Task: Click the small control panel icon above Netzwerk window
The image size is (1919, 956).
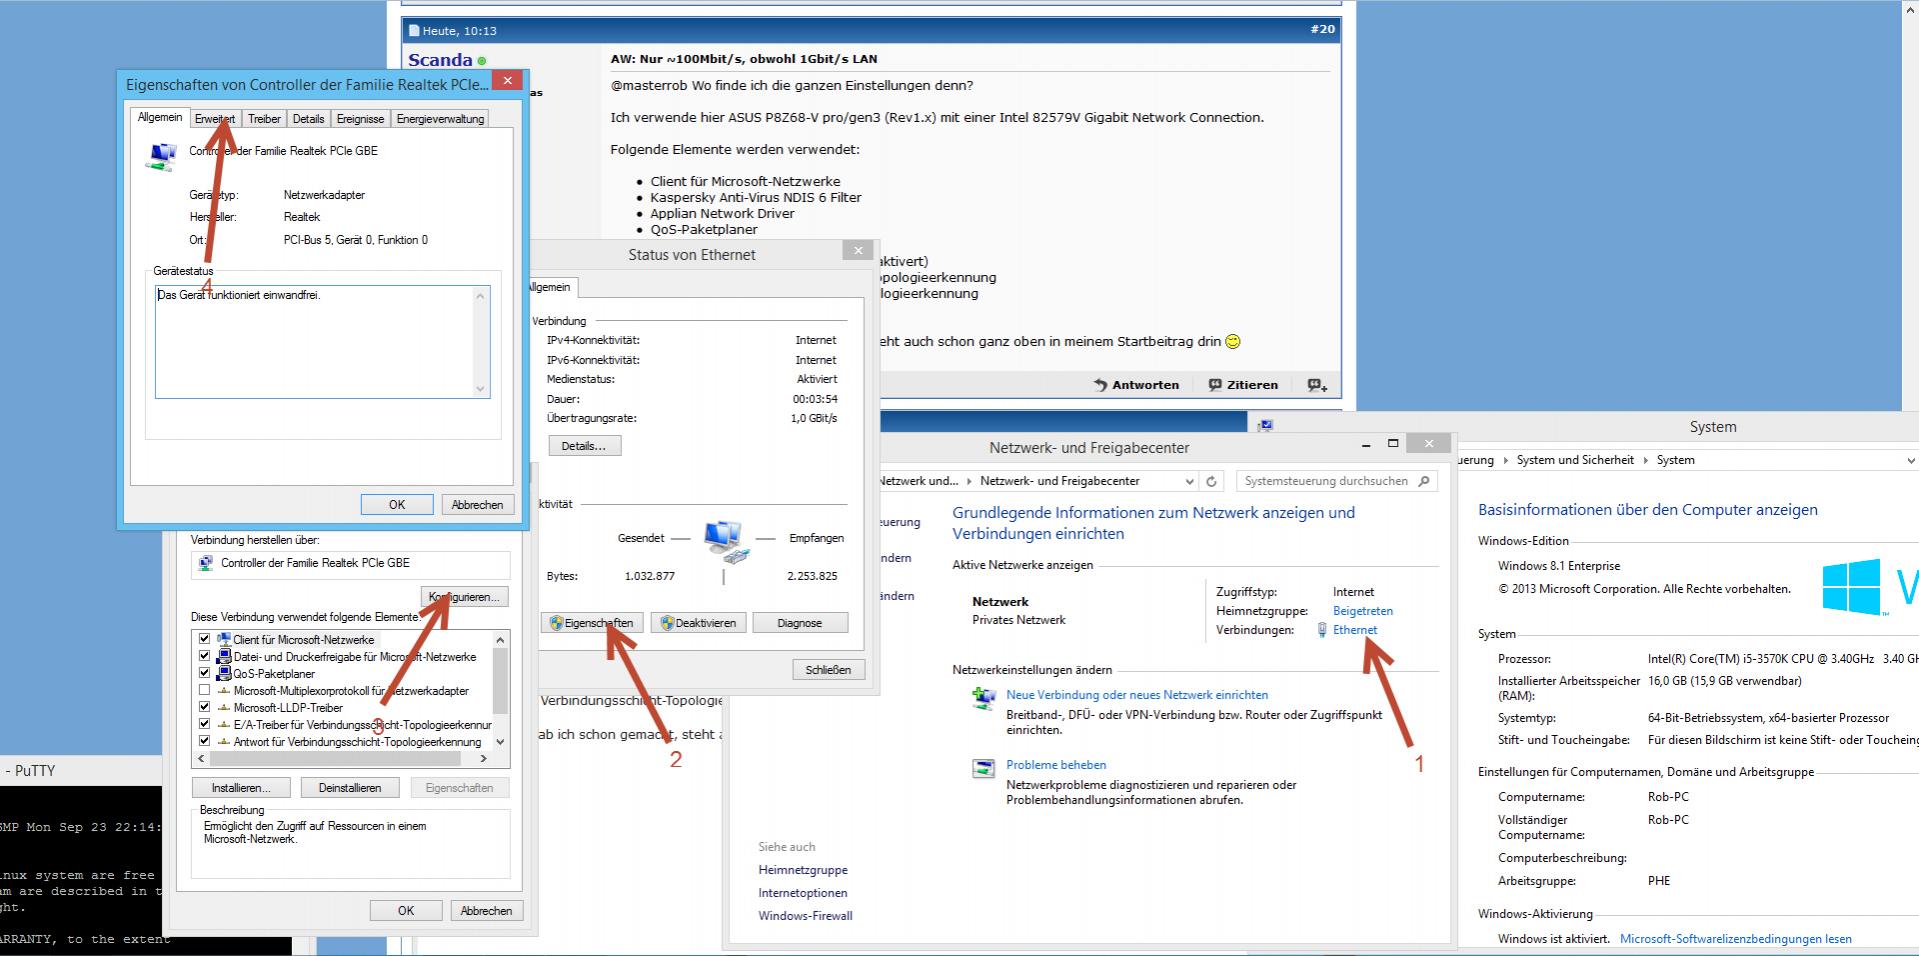Action: 1266,425
